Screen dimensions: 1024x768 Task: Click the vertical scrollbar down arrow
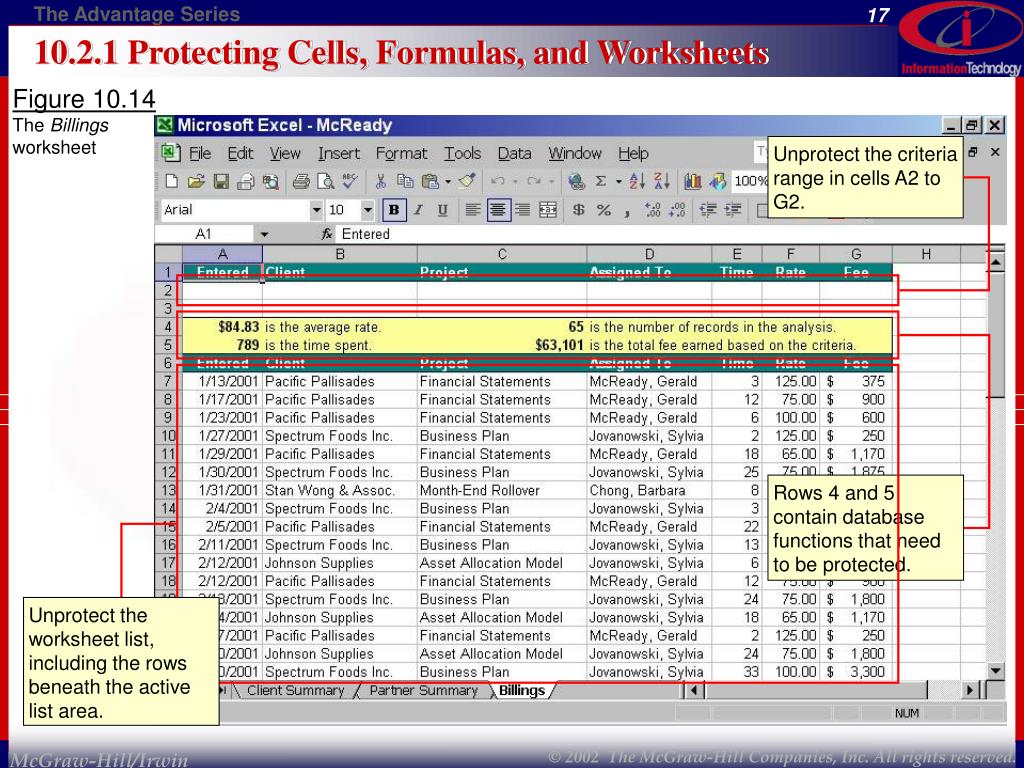coord(995,671)
